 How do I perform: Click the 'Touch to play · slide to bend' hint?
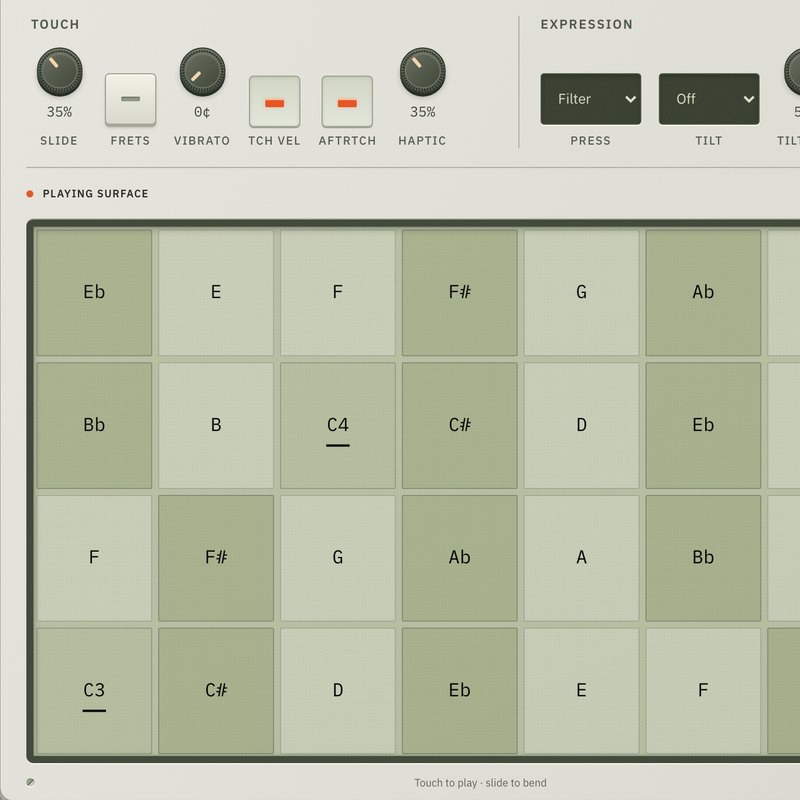pos(480,783)
